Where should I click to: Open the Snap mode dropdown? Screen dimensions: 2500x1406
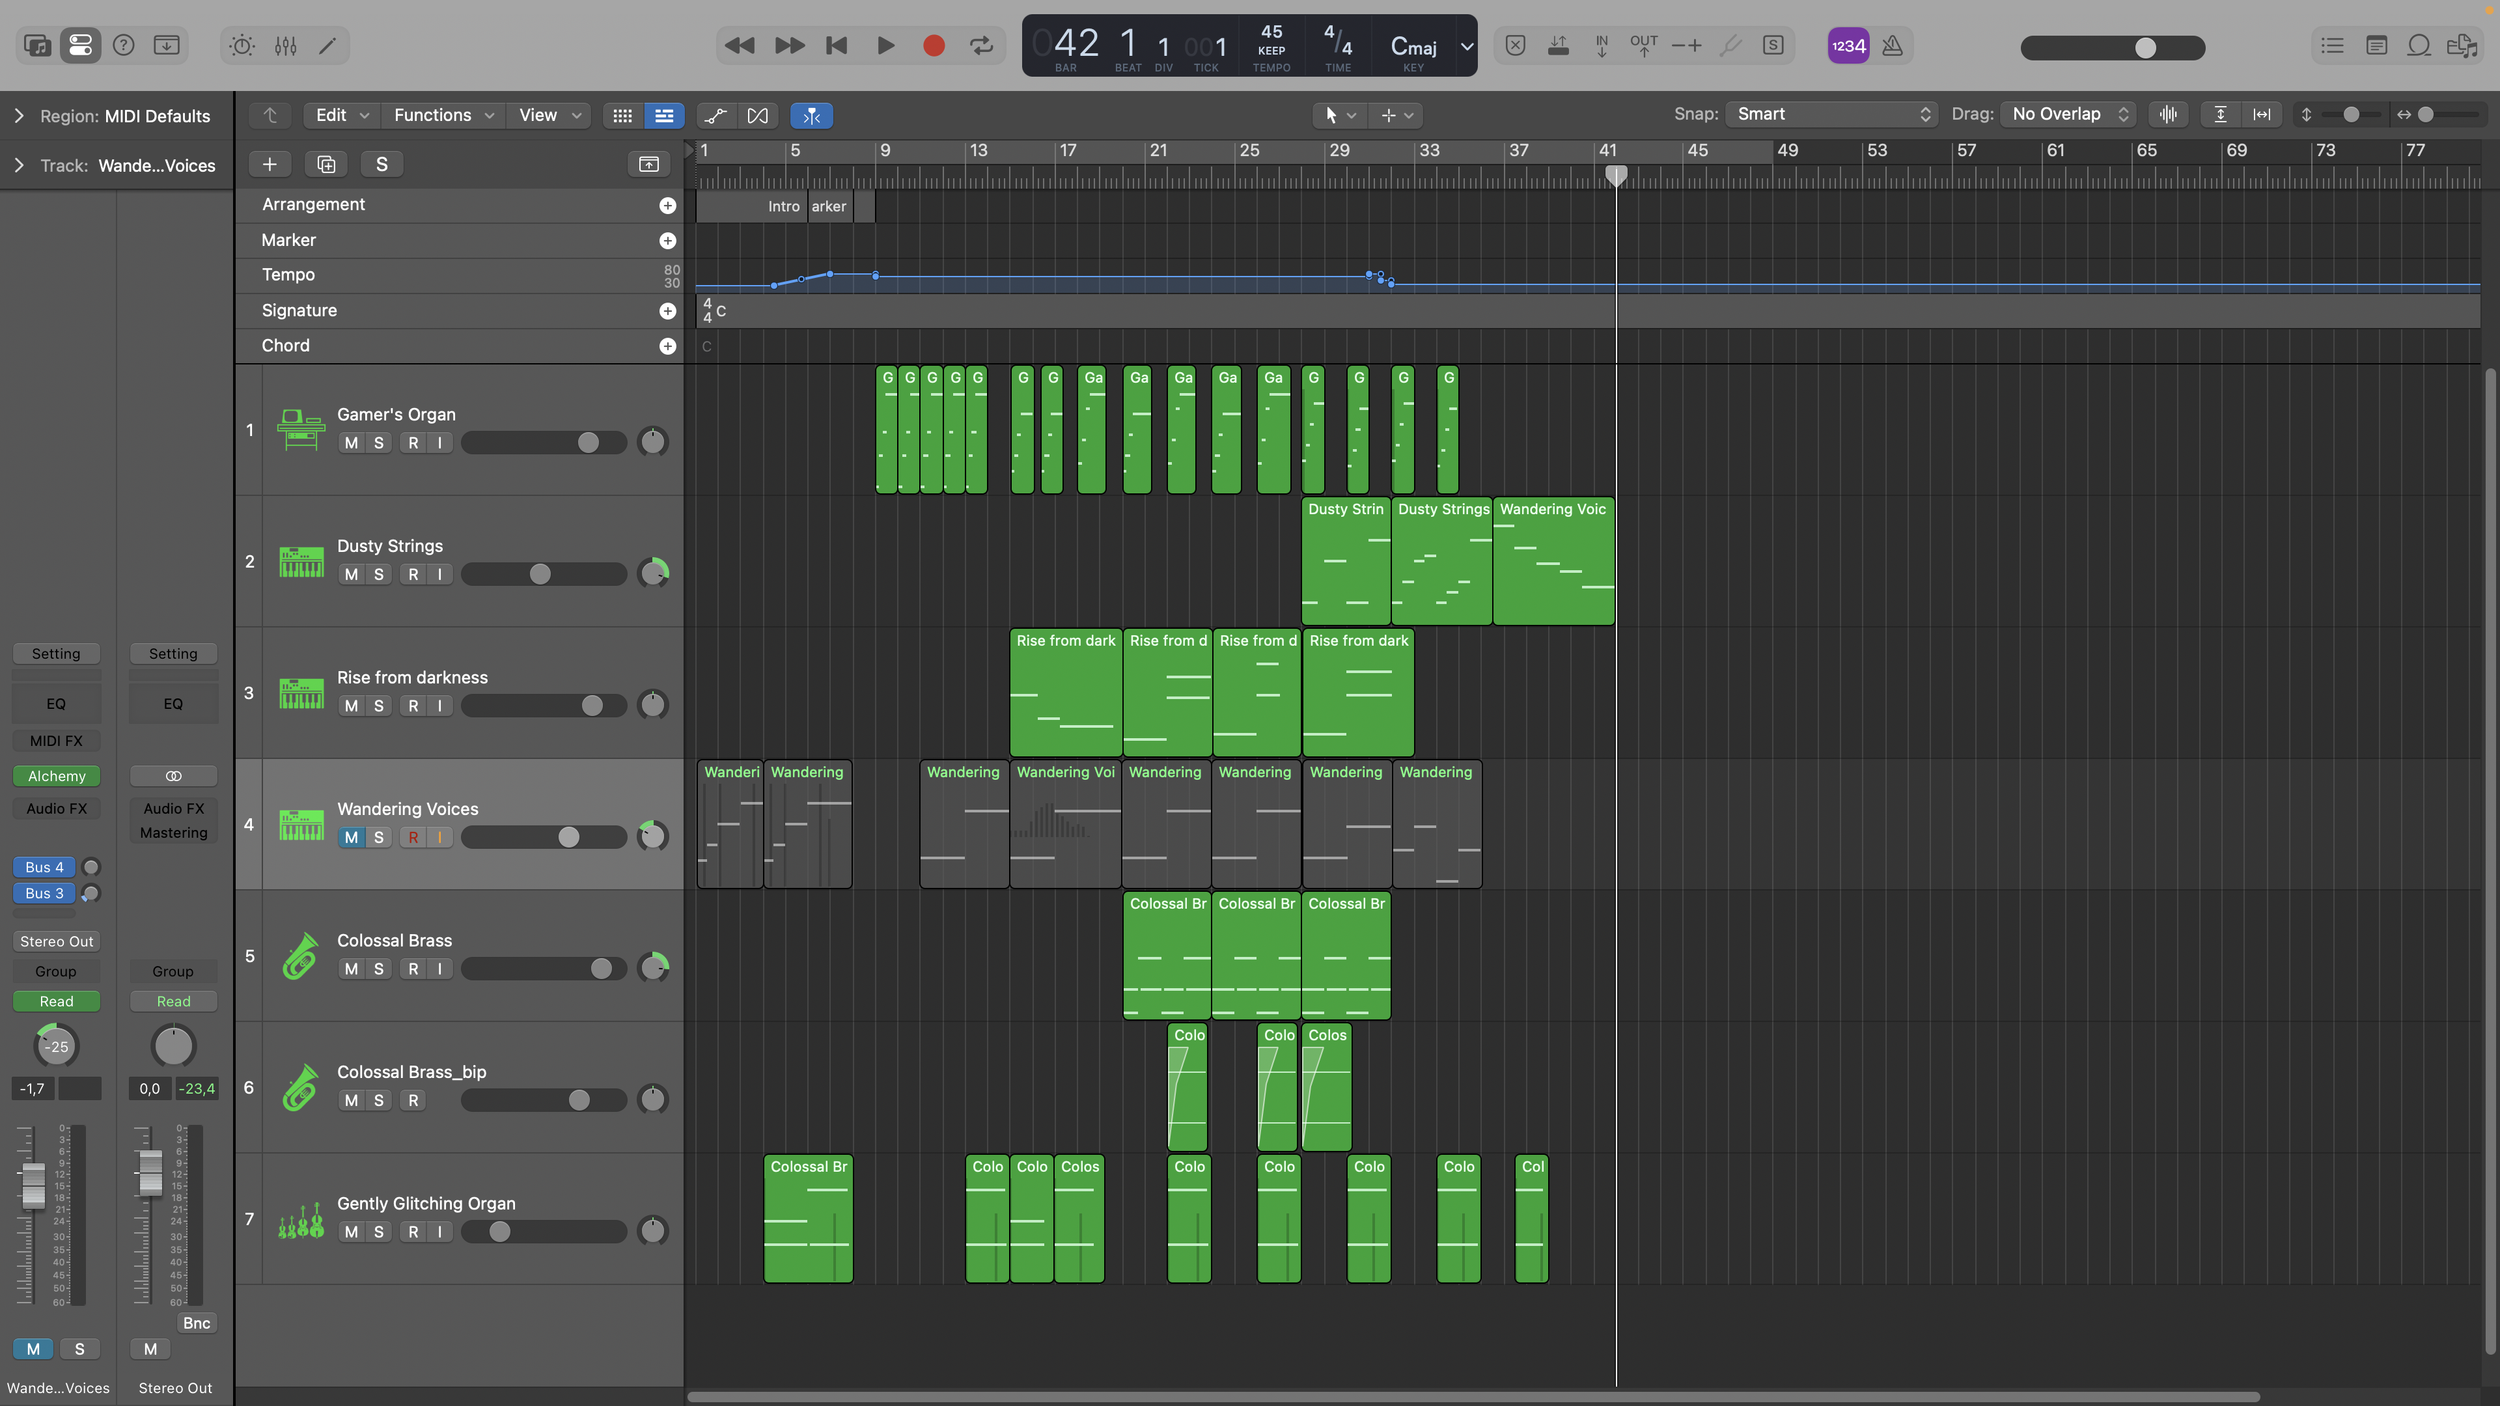(1832, 114)
